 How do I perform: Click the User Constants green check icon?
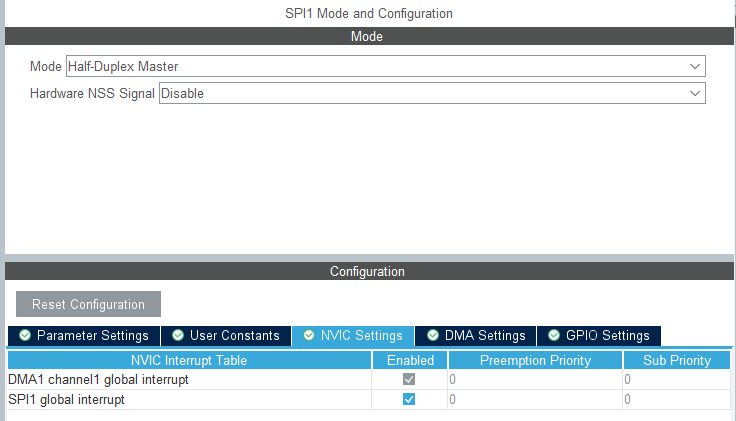[x=178, y=336]
